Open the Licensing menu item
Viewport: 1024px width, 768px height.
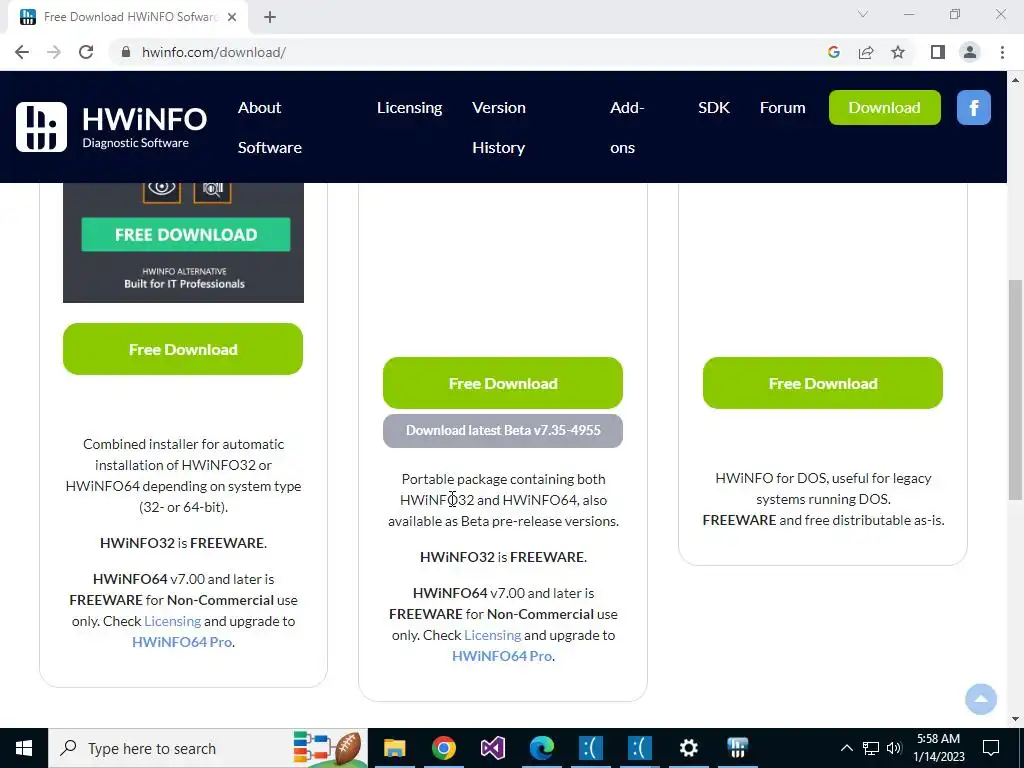coord(409,108)
